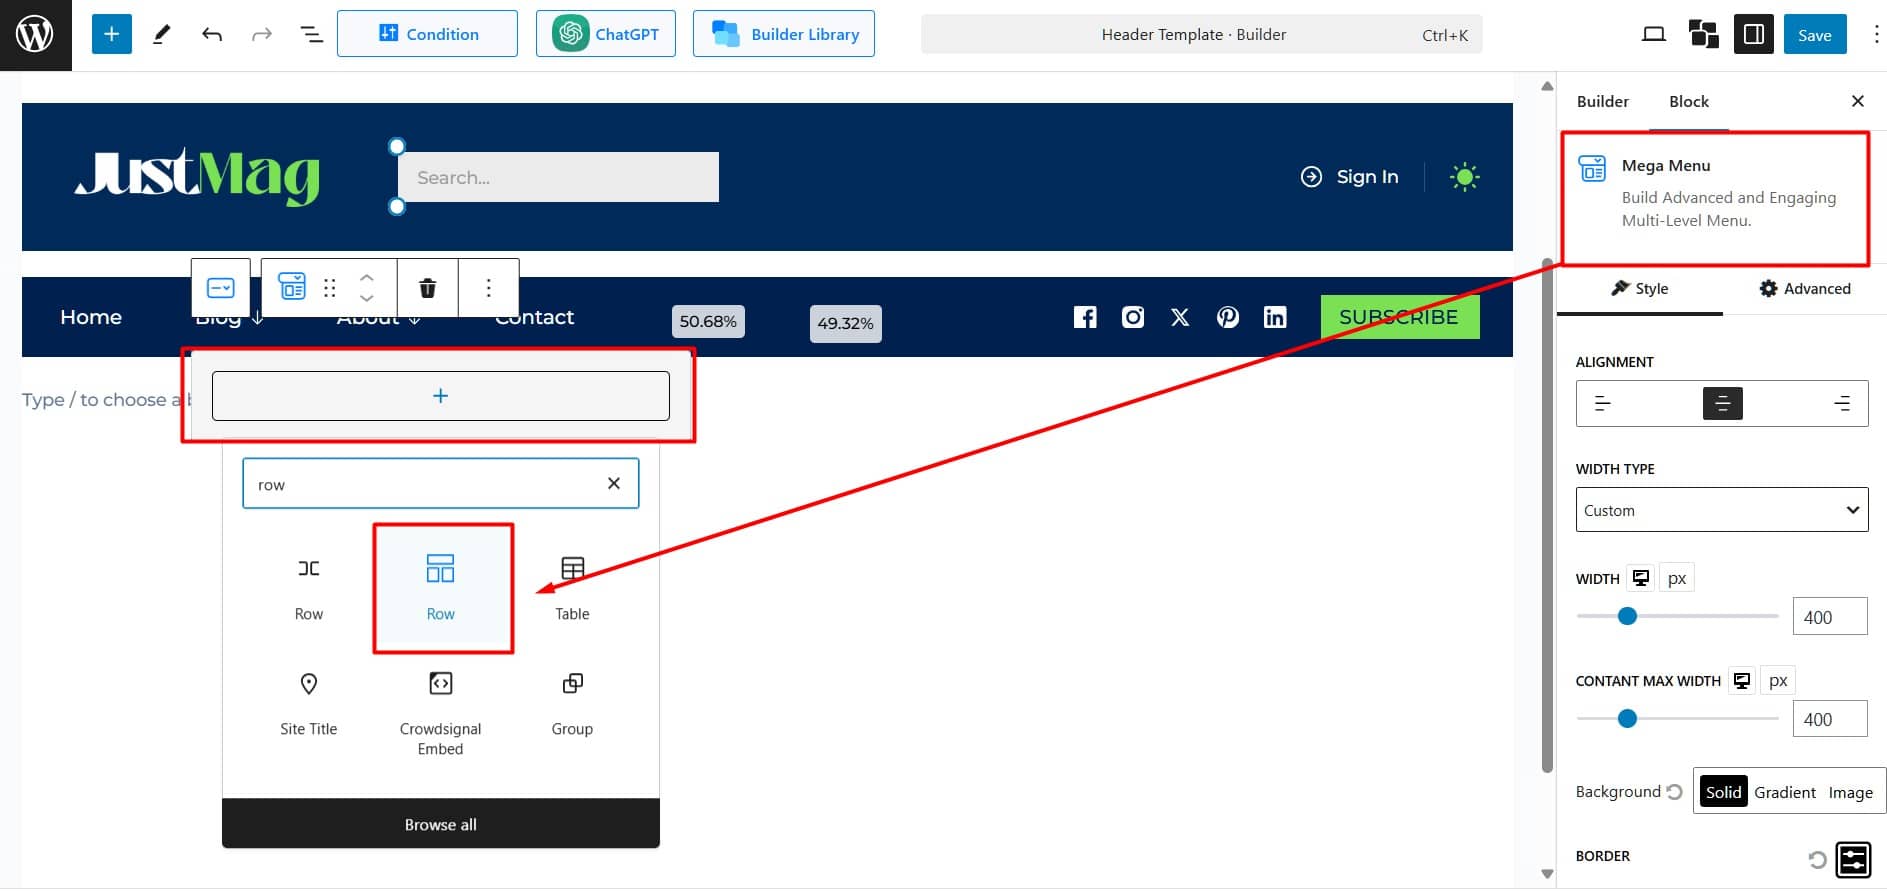This screenshot has height=892, width=1887.
Task: Toggle the sun light mode icon
Action: tap(1465, 177)
